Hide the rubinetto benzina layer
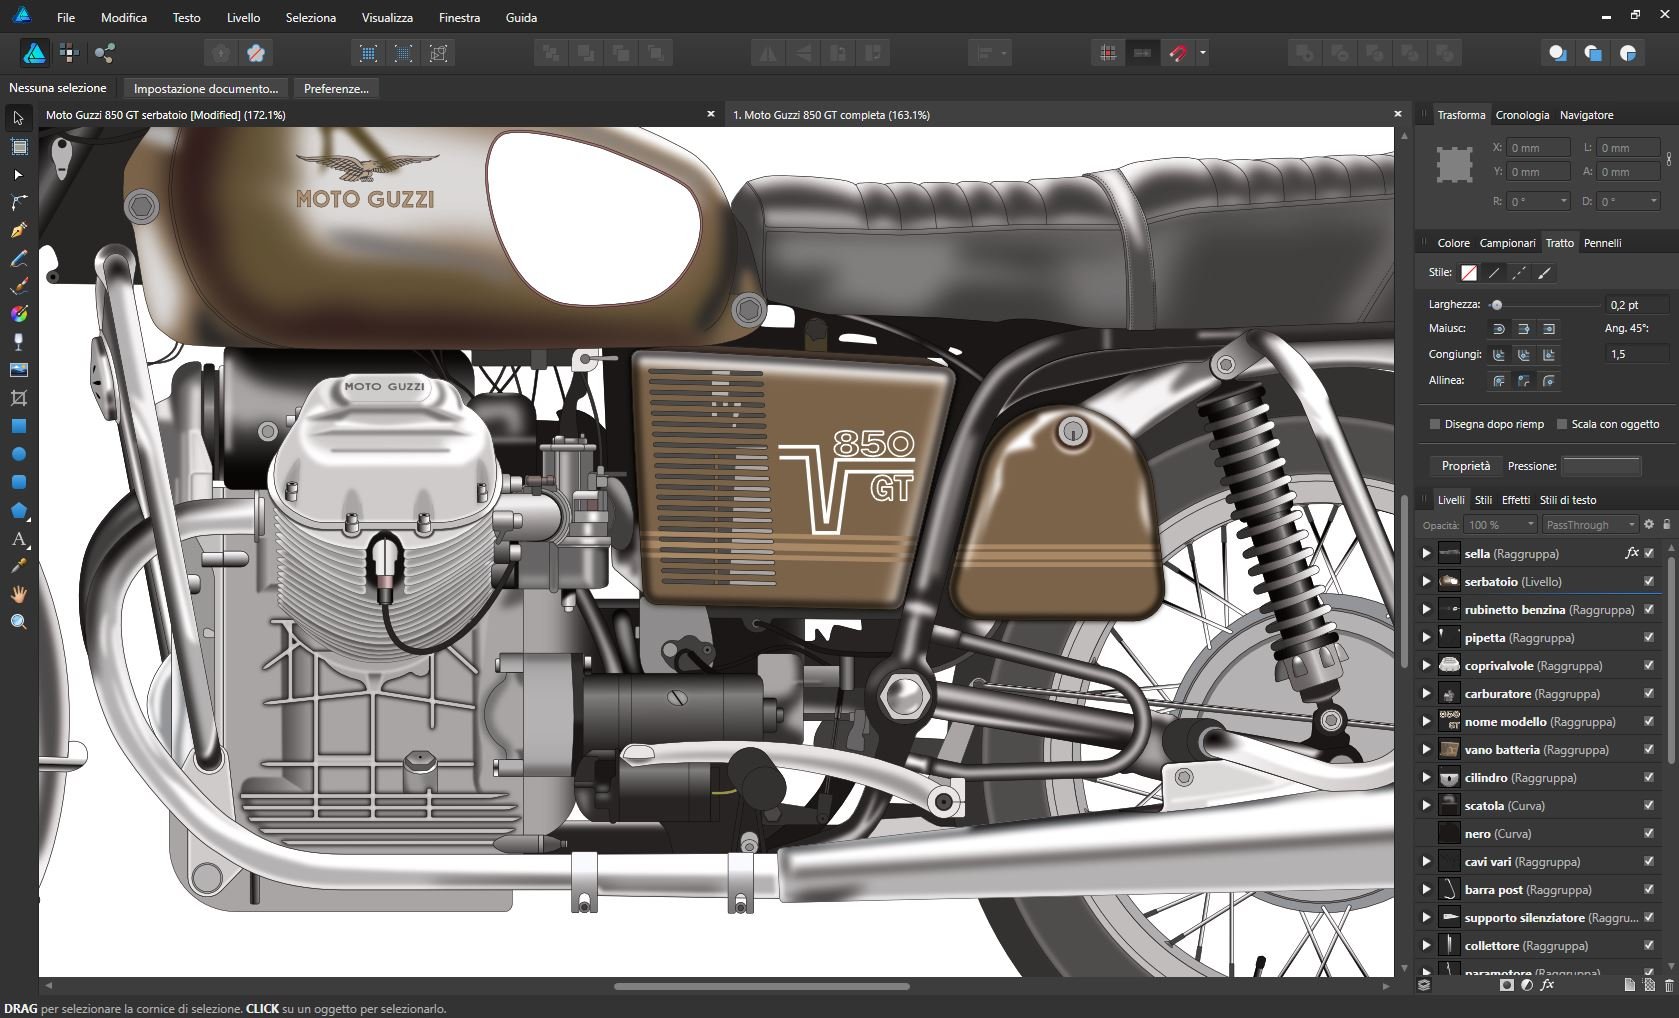The width and height of the screenshot is (1679, 1018). 1649,609
